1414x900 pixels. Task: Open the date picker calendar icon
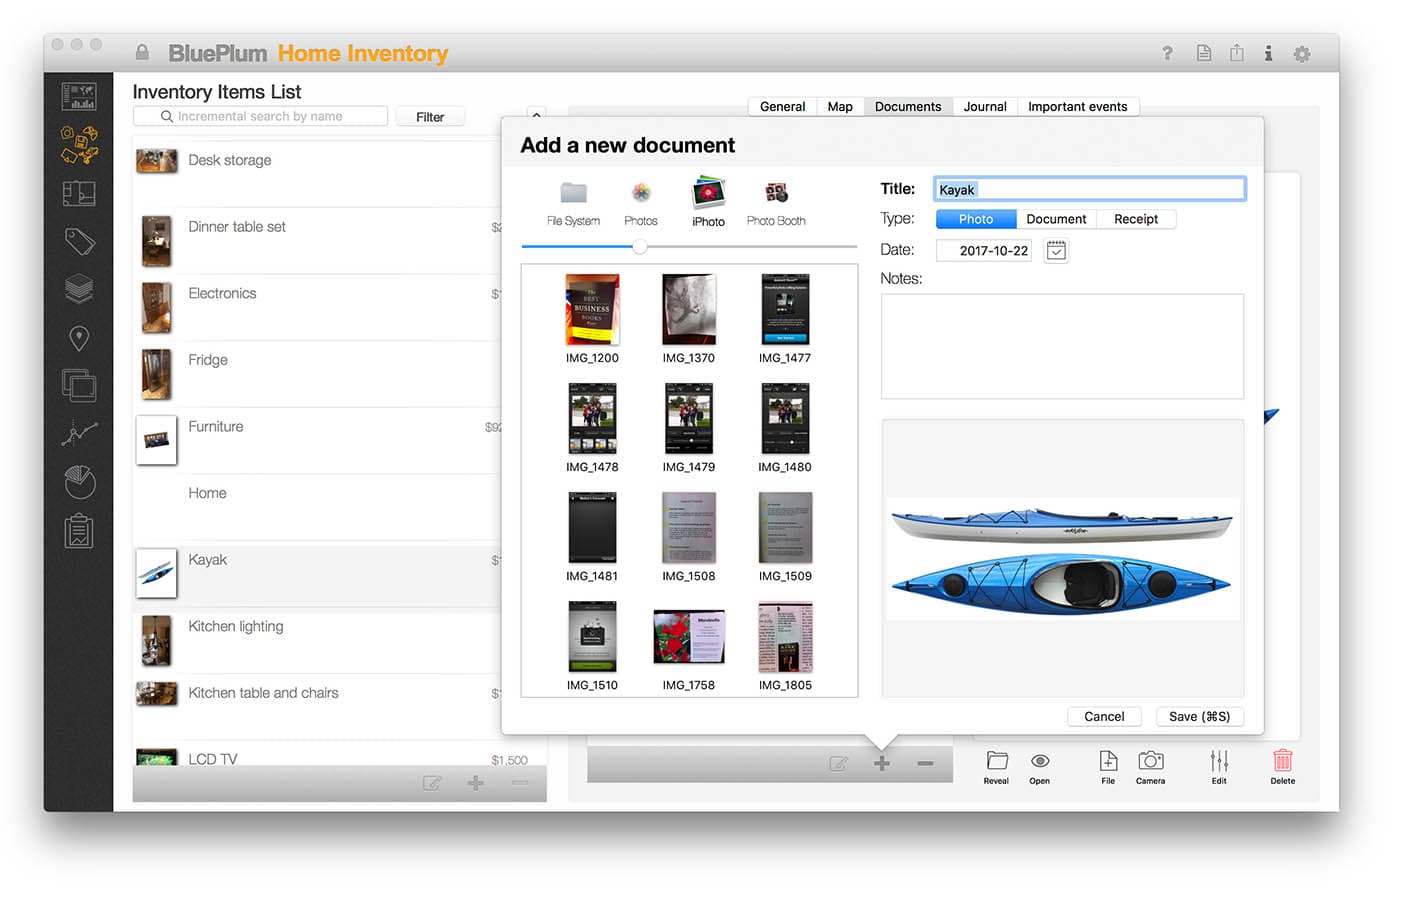(1056, 250)
